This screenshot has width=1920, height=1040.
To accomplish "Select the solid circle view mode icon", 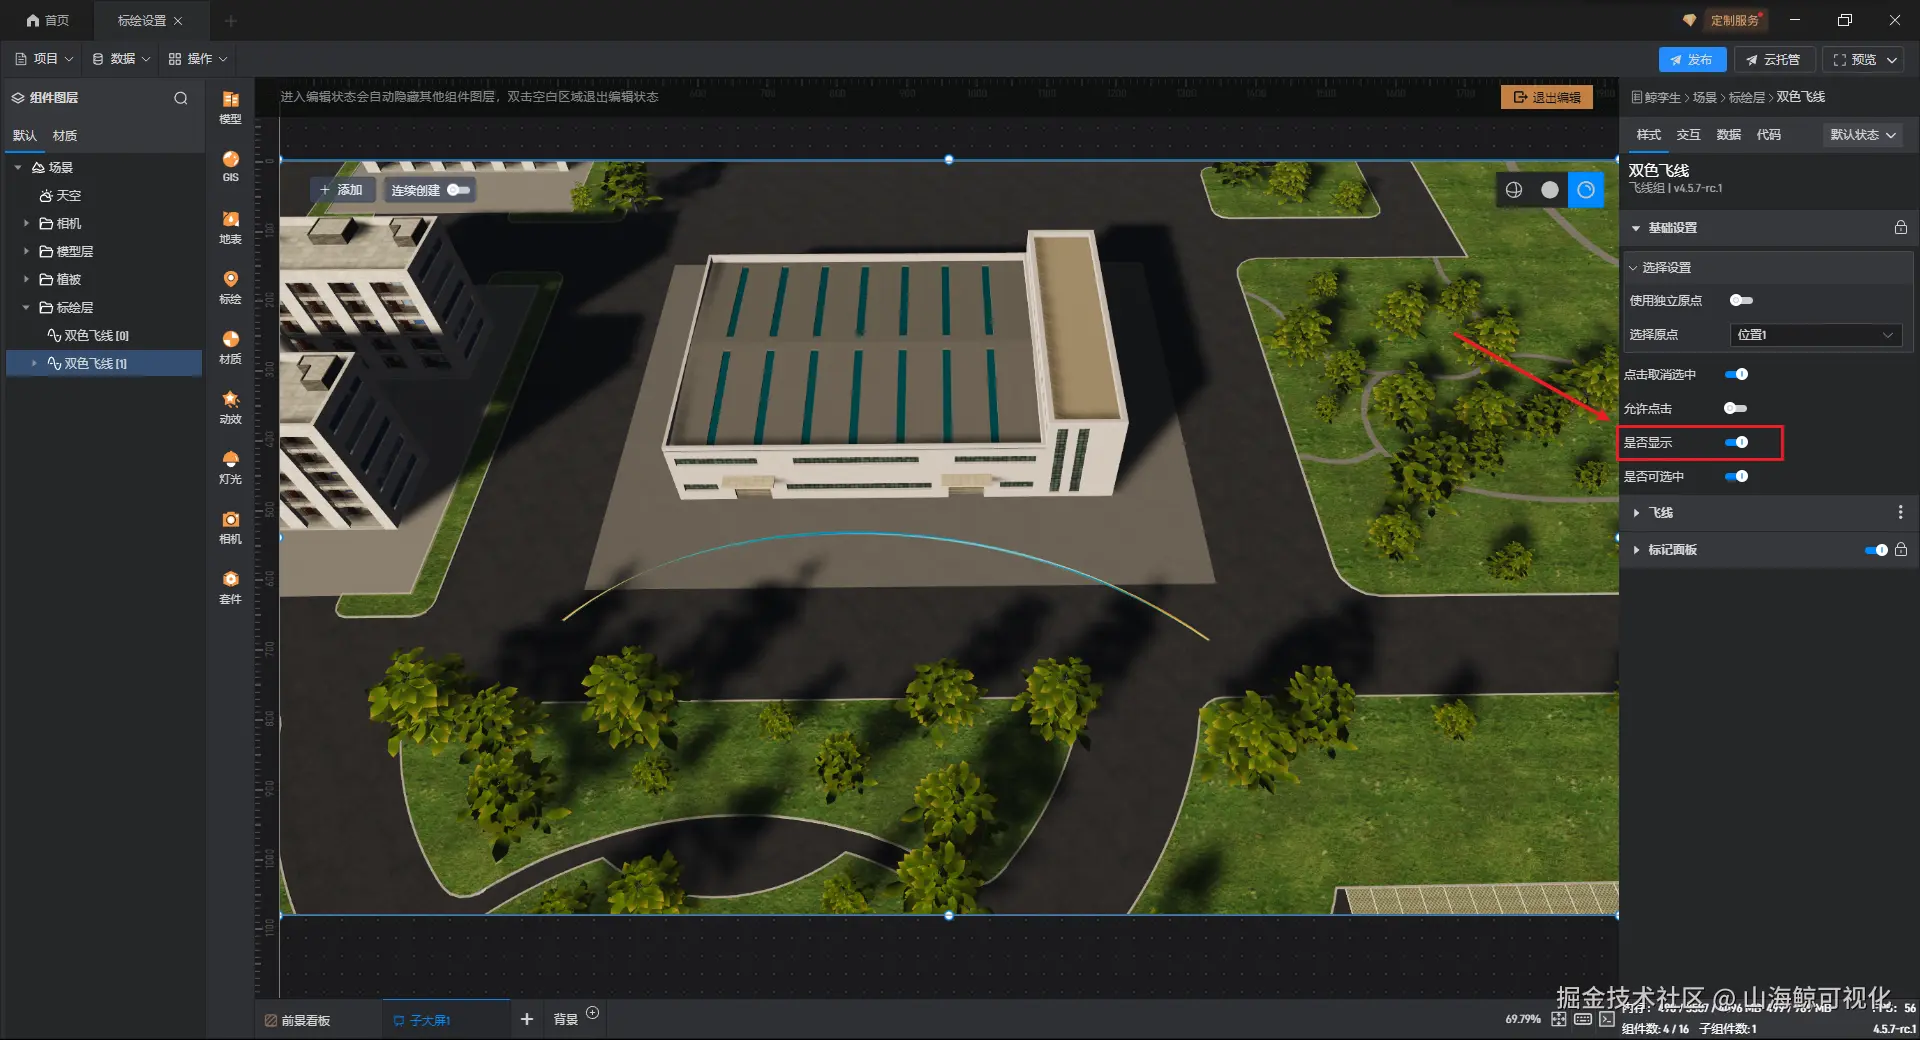I will tap(1550, 190).
